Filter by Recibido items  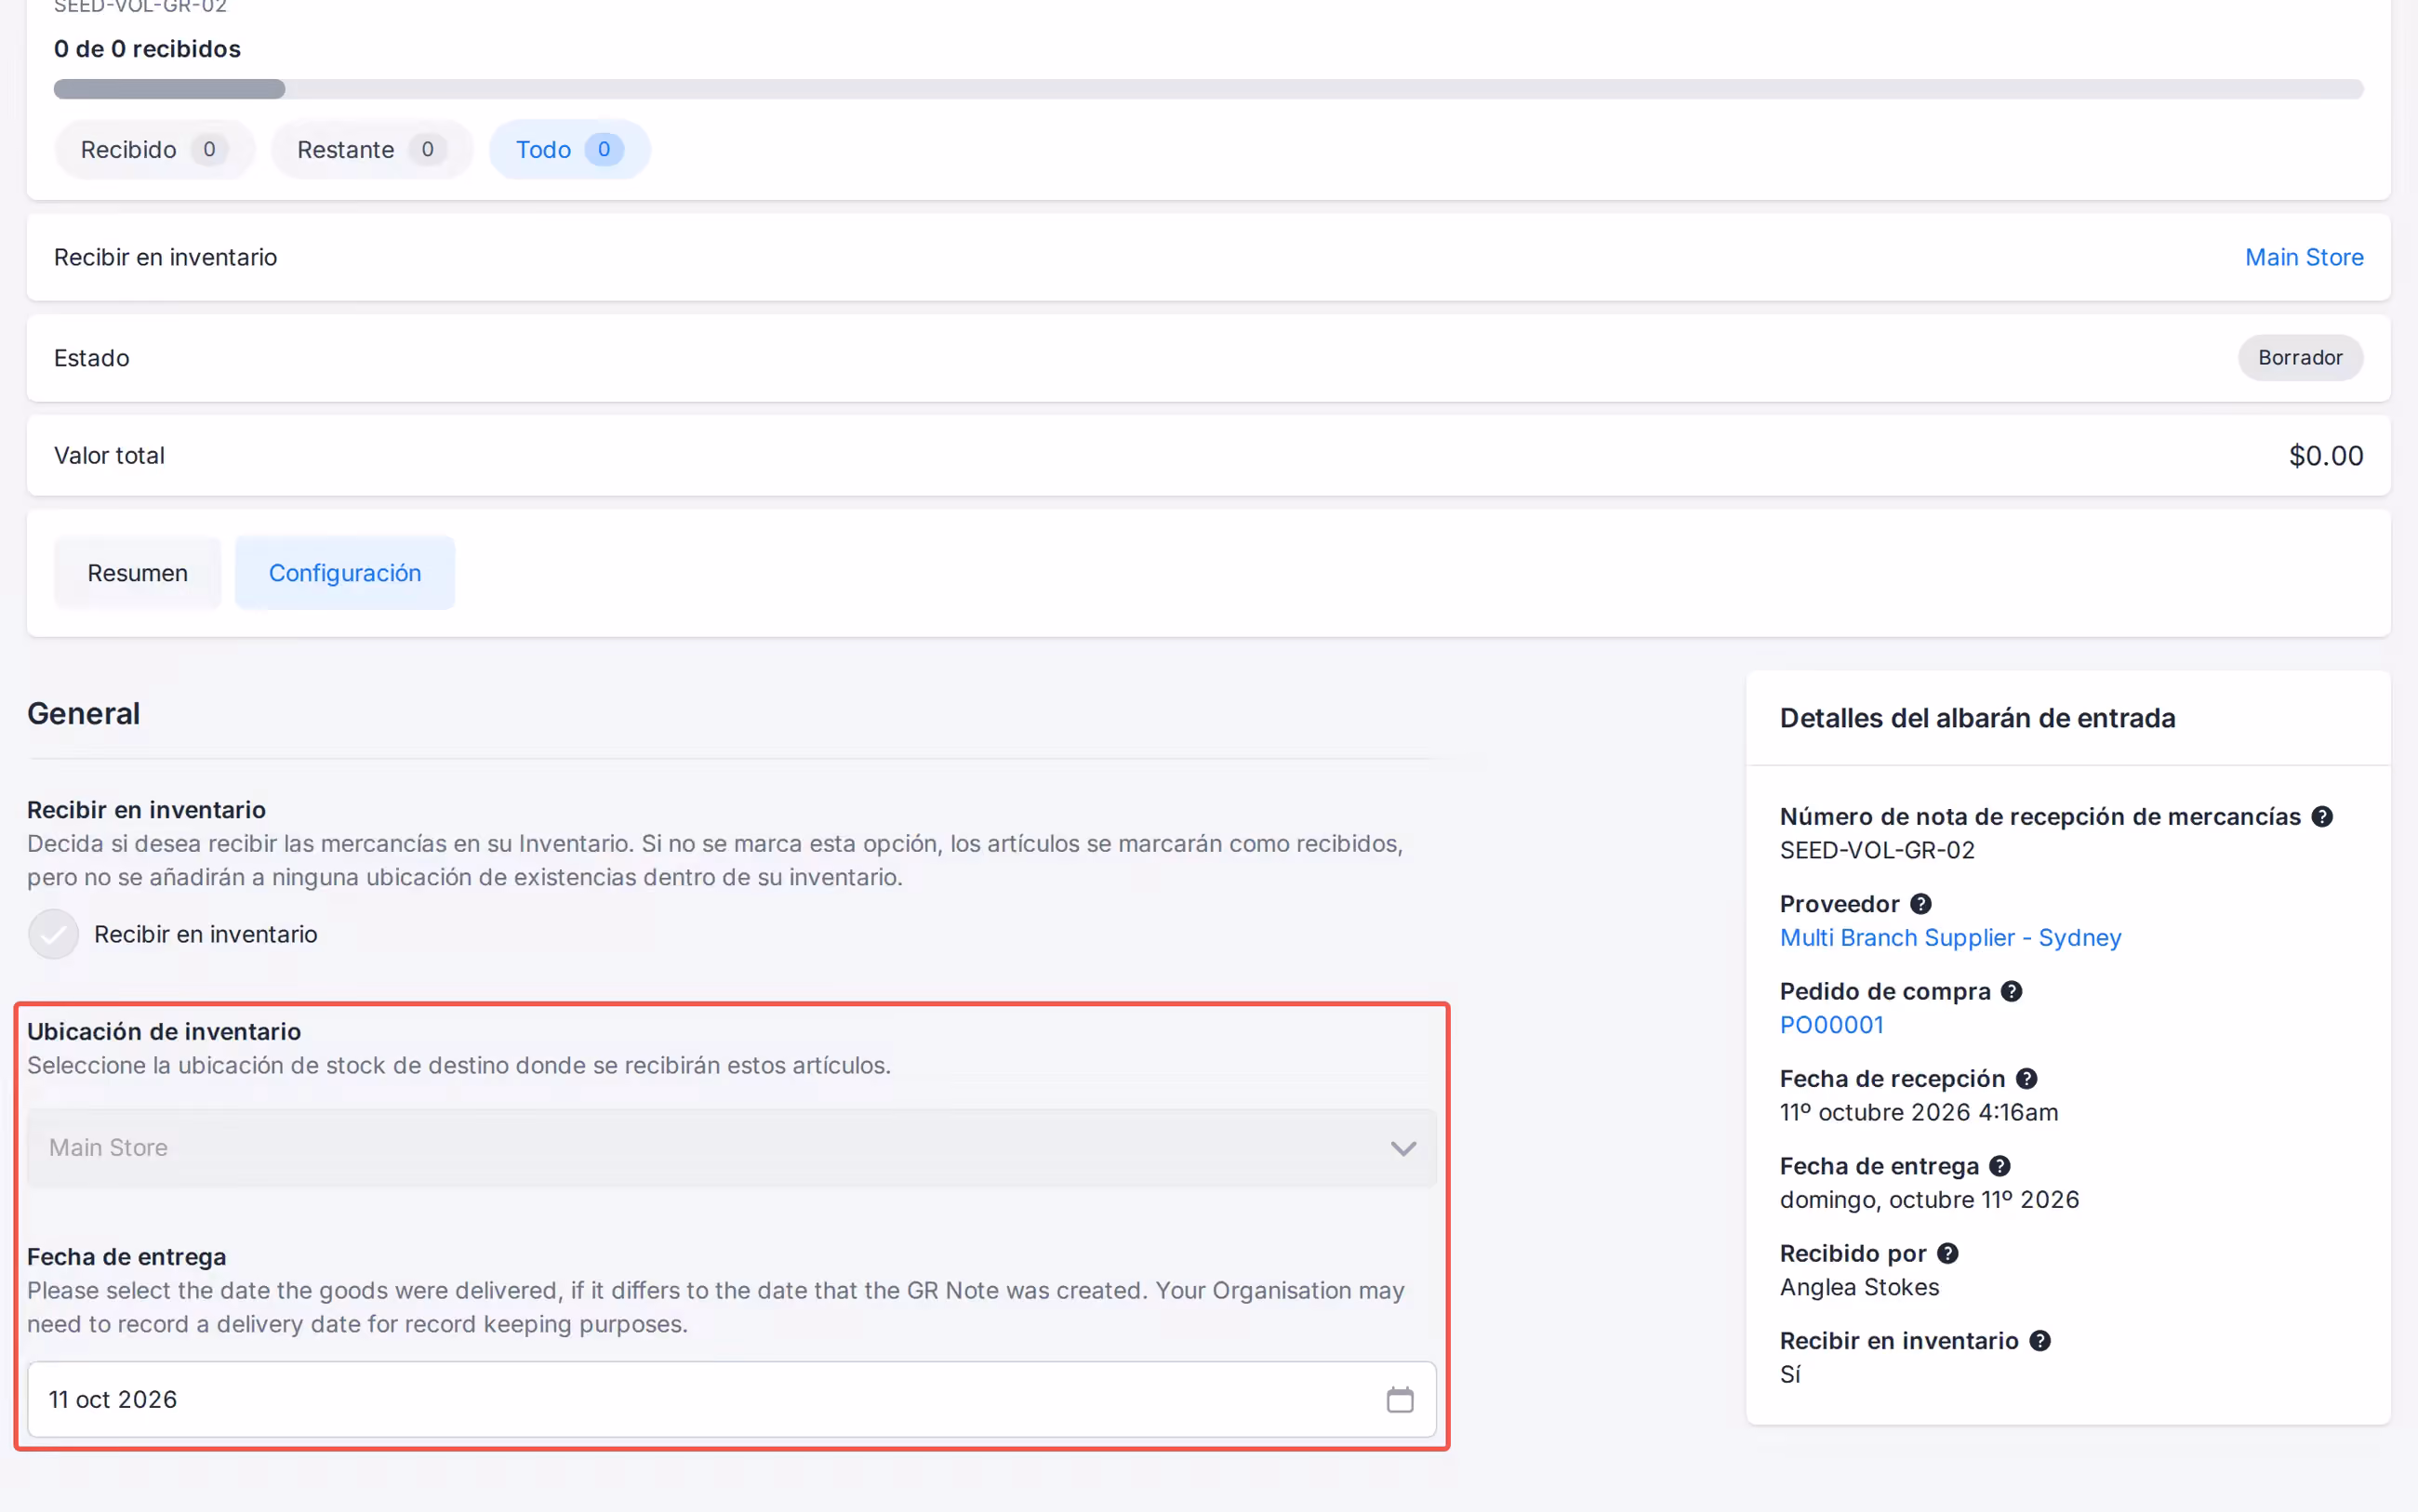[154, 150]
